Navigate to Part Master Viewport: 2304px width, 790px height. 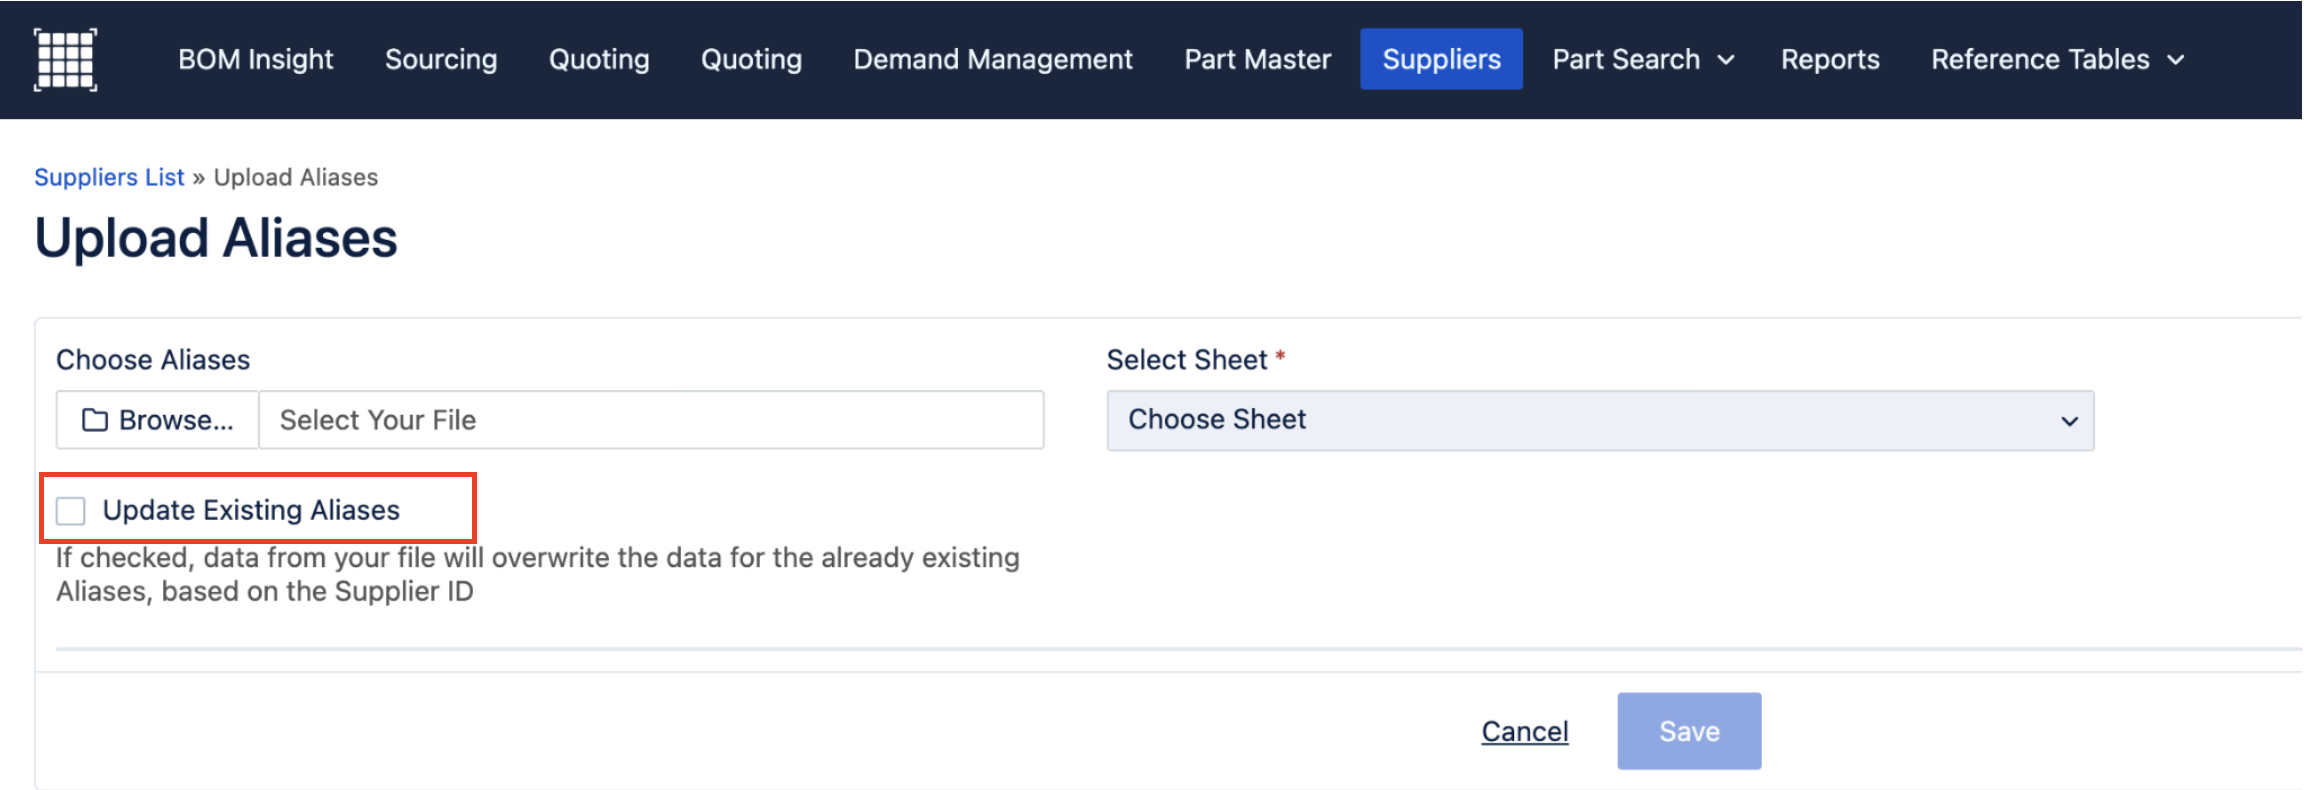point(1257,60)
